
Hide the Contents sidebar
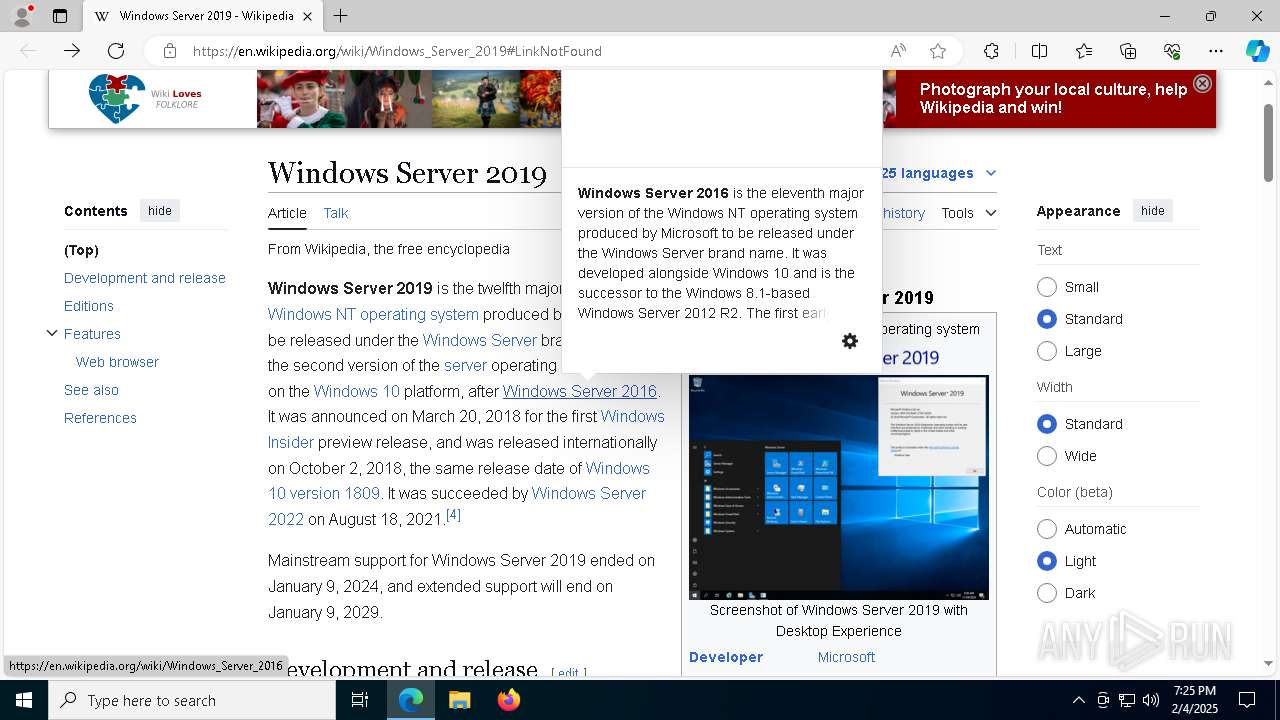(x=160, y=211)
